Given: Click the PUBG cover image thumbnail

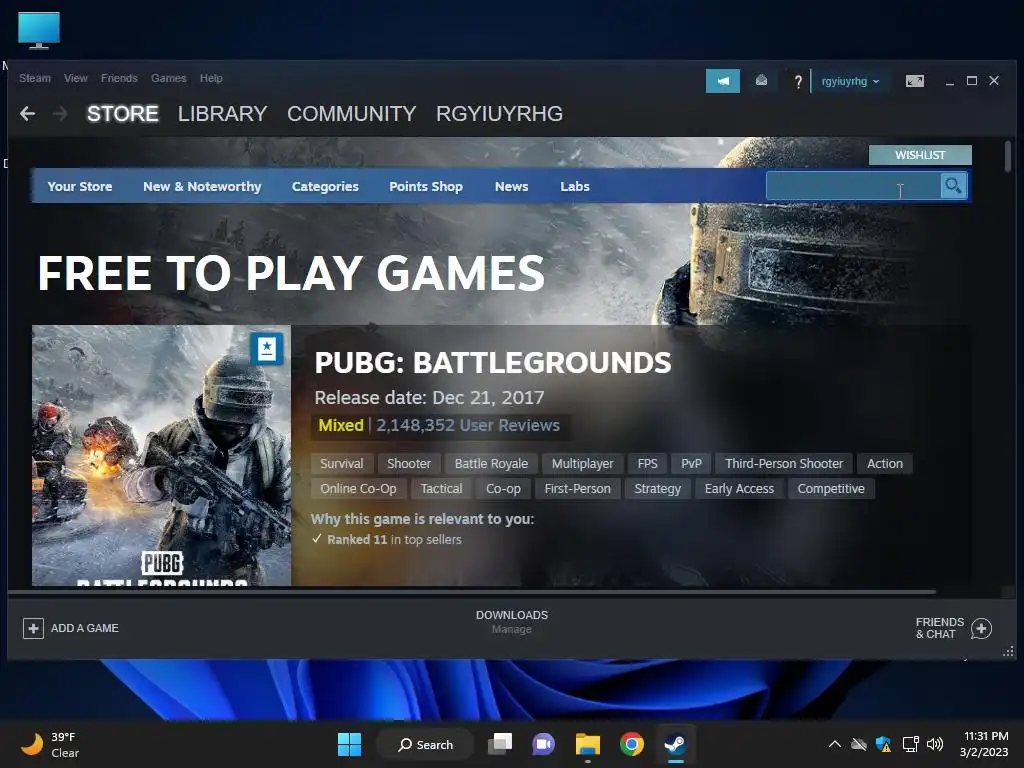Looking at the screenshot, I should [161, 455].
